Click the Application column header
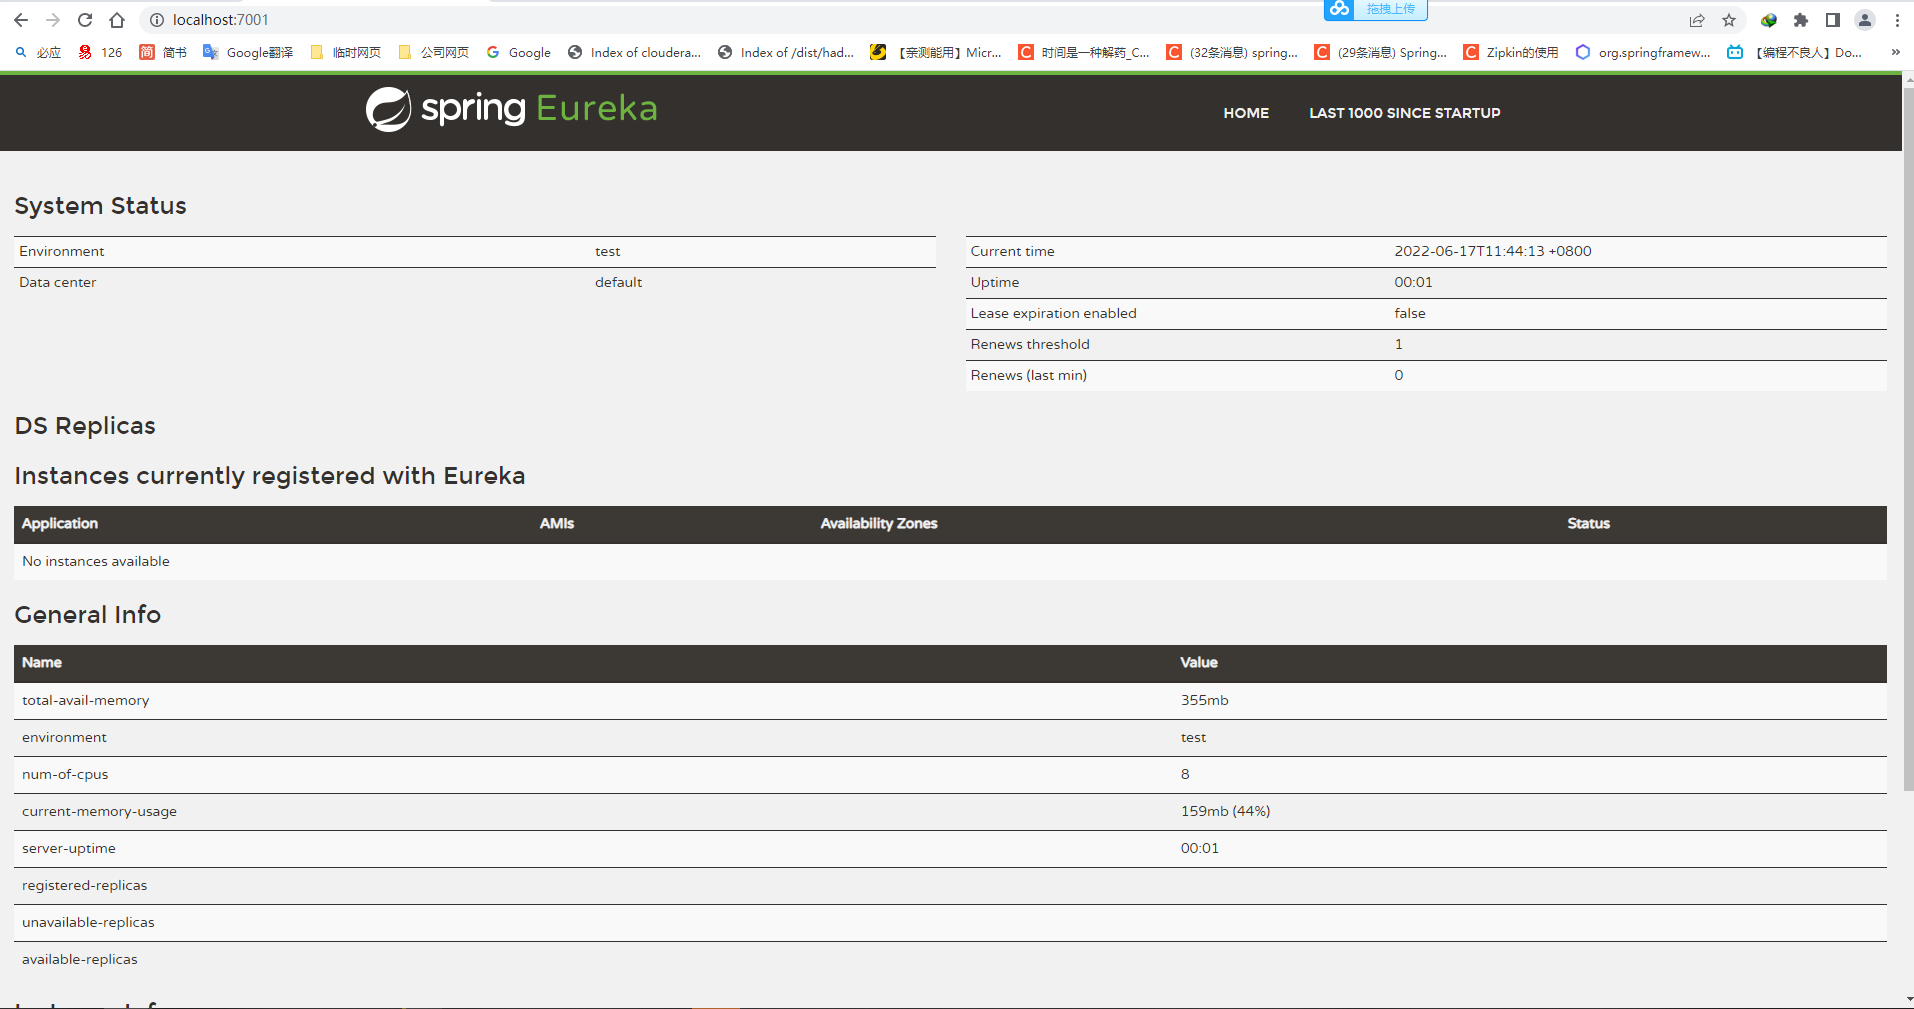The image size is (1914, 1009). pyautogui.click(x=60, y=523)
